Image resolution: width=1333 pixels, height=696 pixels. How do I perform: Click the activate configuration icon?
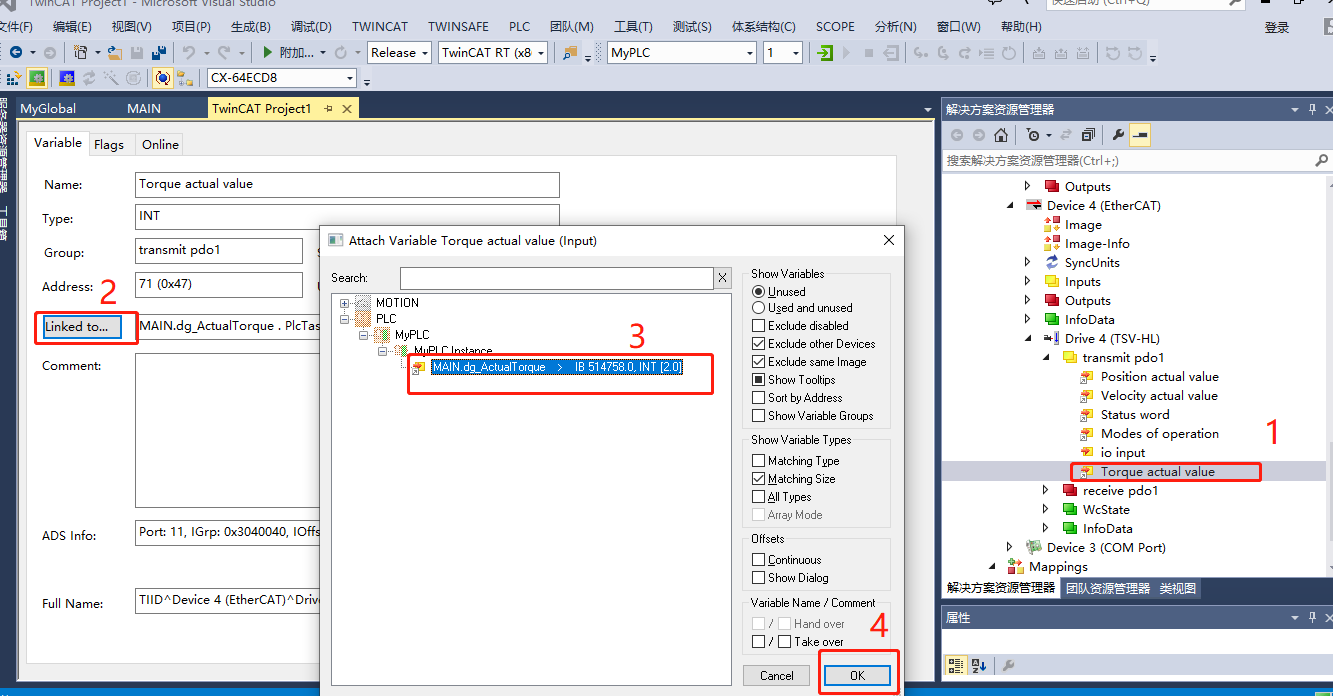(14, 78)
